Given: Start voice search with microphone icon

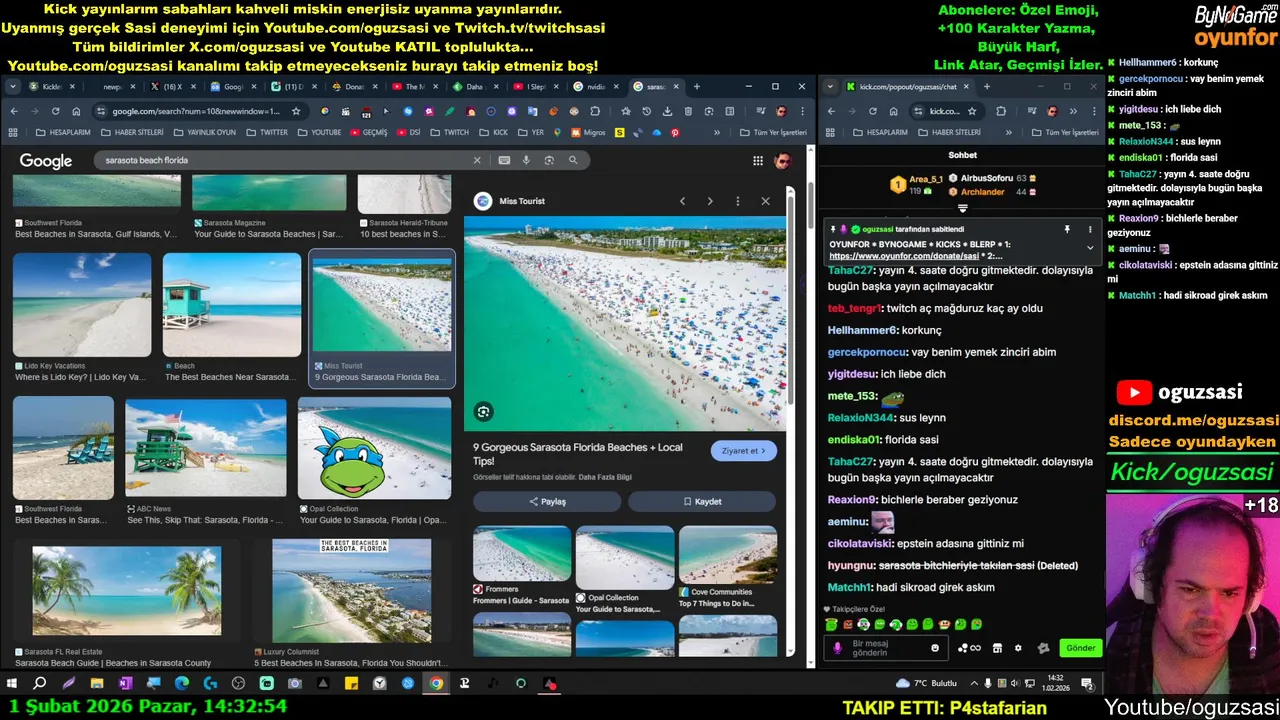Looking at the screenshot, I should pyautogui.click(x=527, y=160).
